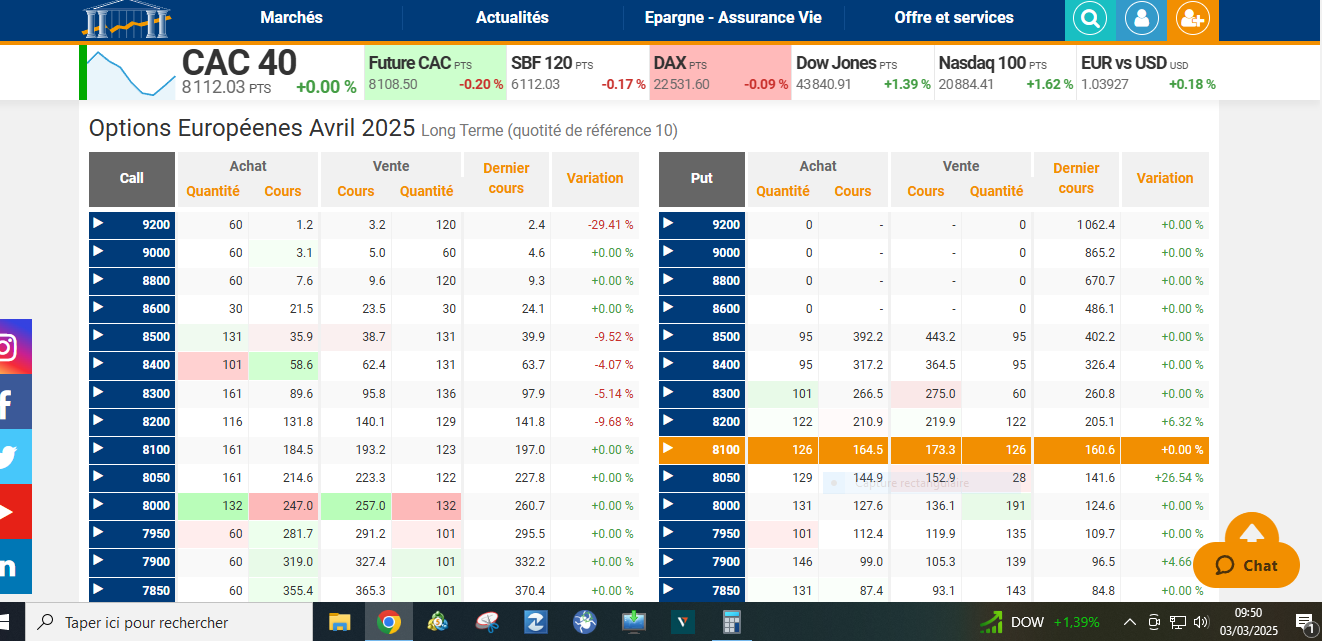Click the add-user sign-up icon
The image size is (1322, 641).
(1192, 18)
